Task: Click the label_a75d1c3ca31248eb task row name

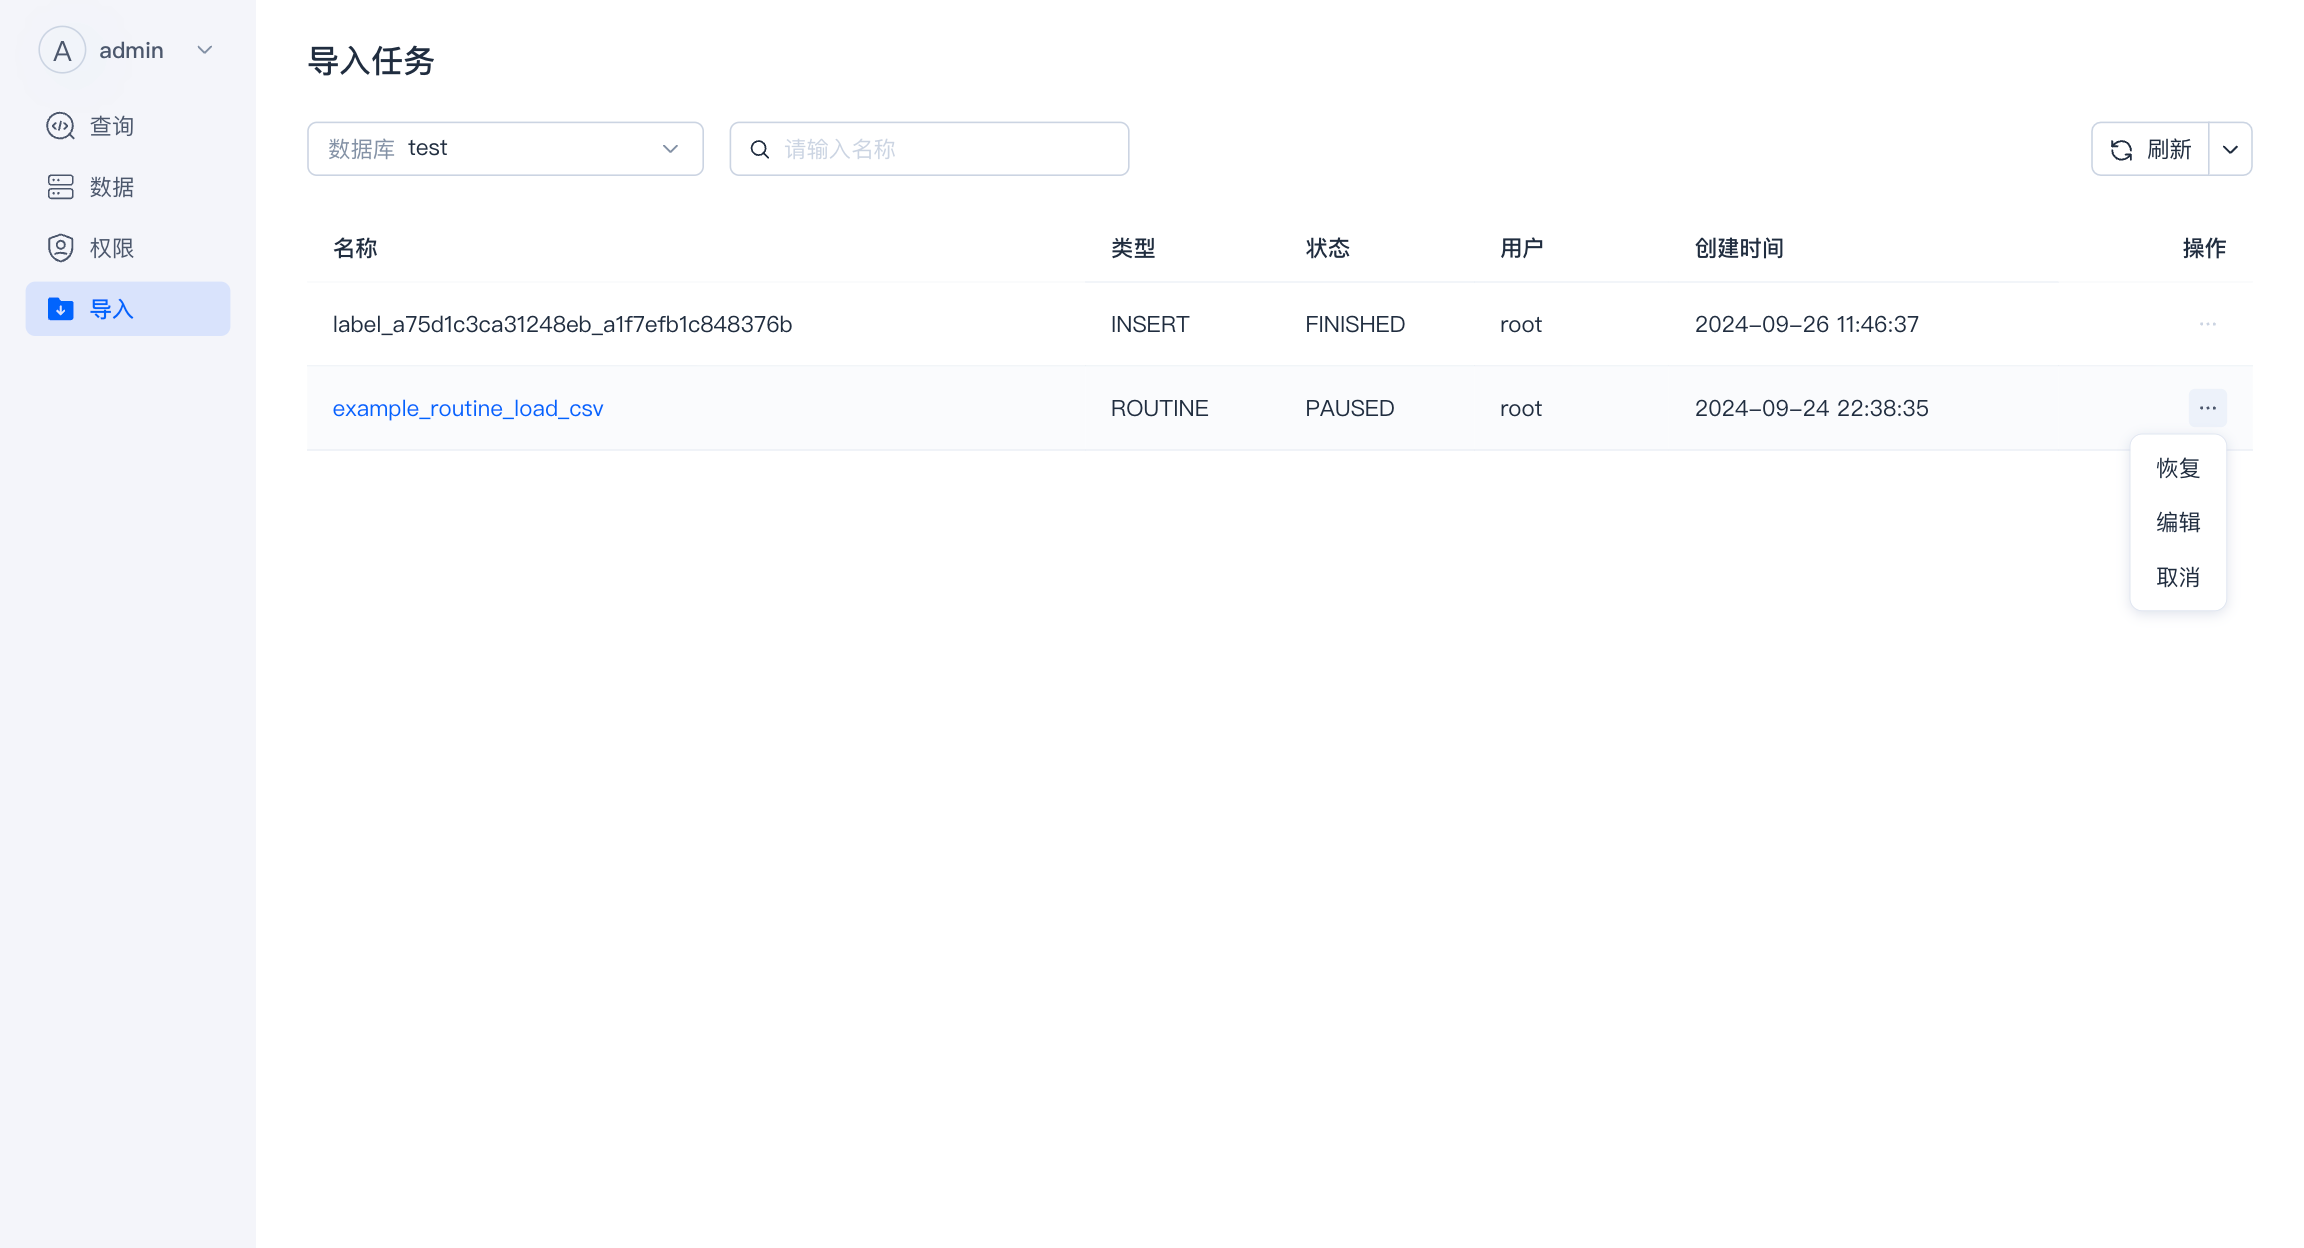Action: point(562,324)
